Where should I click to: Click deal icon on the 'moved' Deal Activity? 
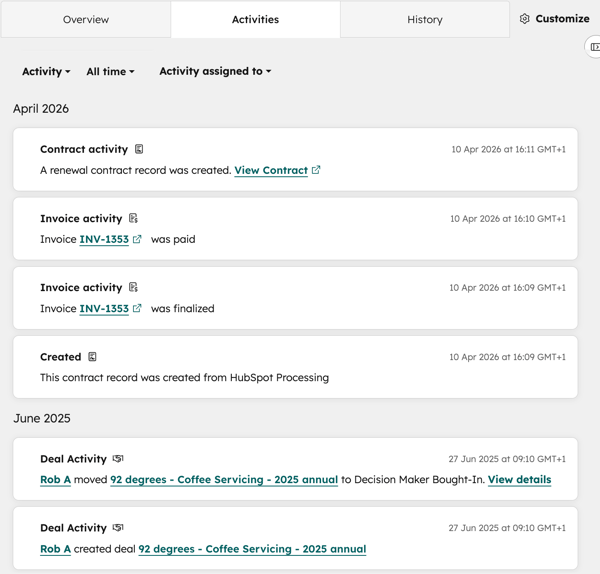118,458
